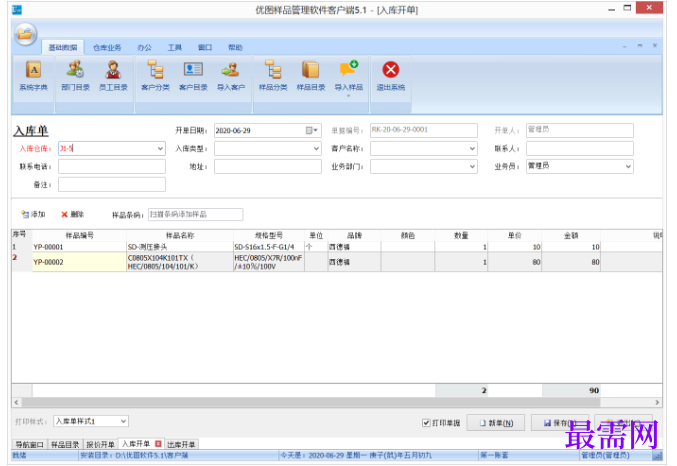Click the total amount 90 cell
The width and height of the screenshot is (677, 466).
[x=571, y=390]
